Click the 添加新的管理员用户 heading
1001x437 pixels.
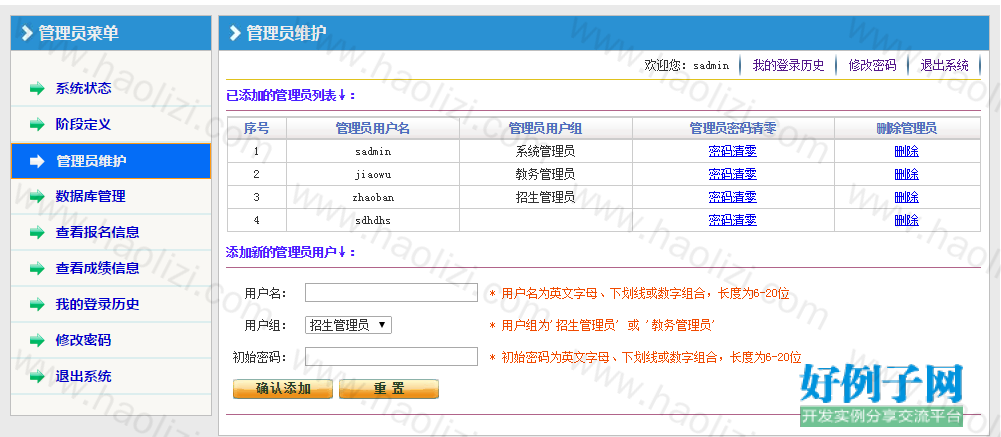coord(291,253)
